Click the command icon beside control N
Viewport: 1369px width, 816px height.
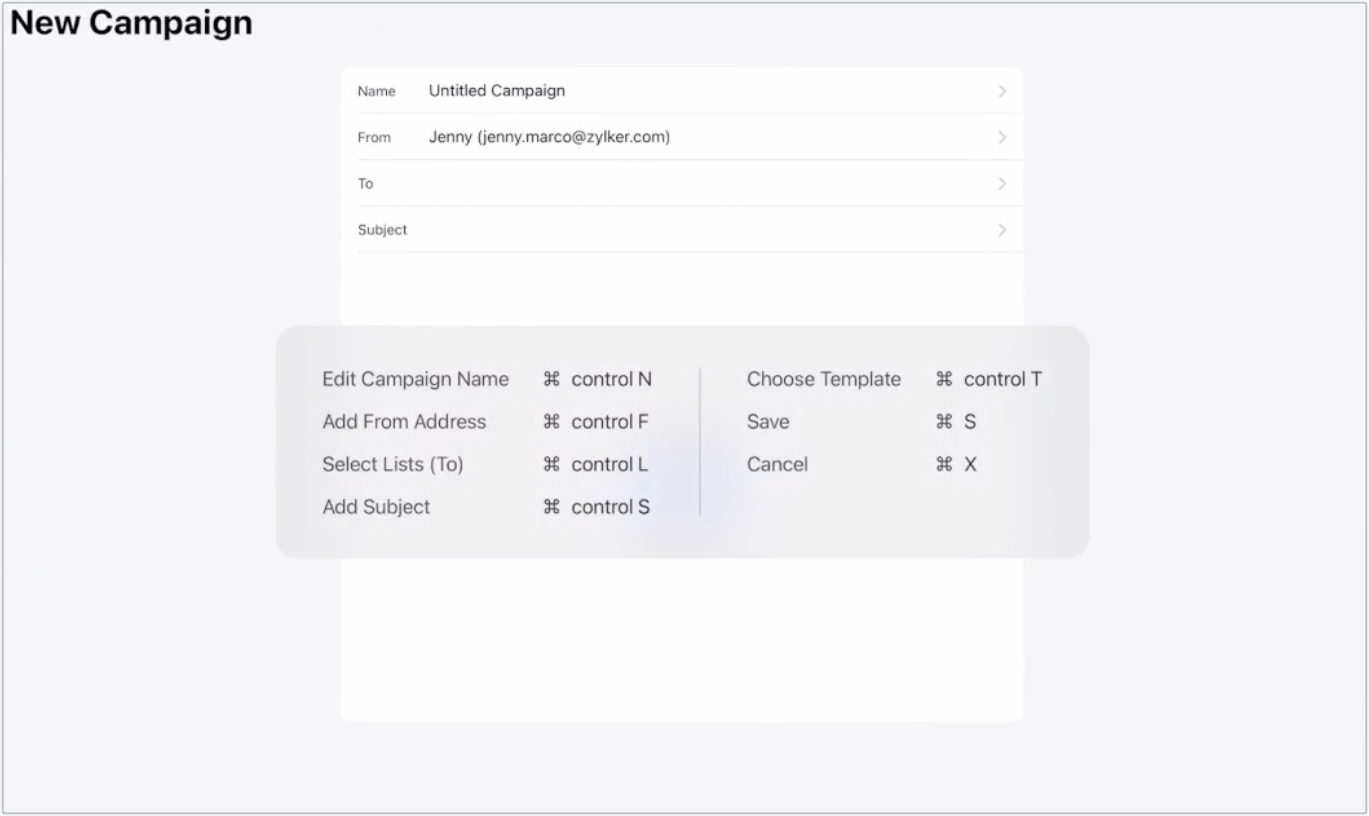(551, 379)
